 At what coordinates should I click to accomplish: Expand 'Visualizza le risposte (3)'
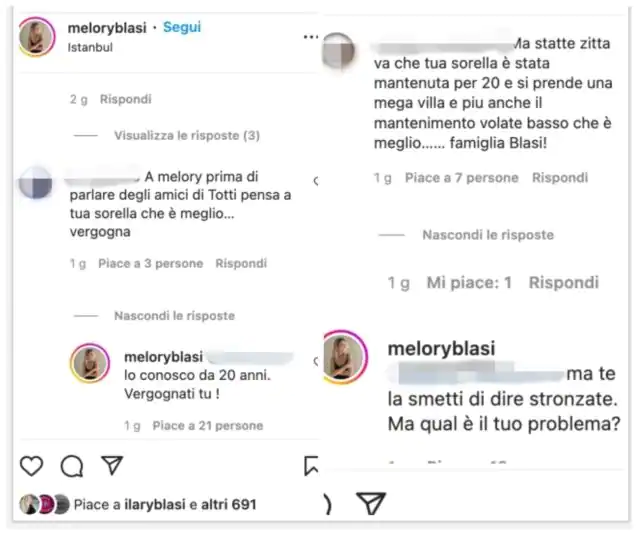pyautogui.click(x=187, y=135)
